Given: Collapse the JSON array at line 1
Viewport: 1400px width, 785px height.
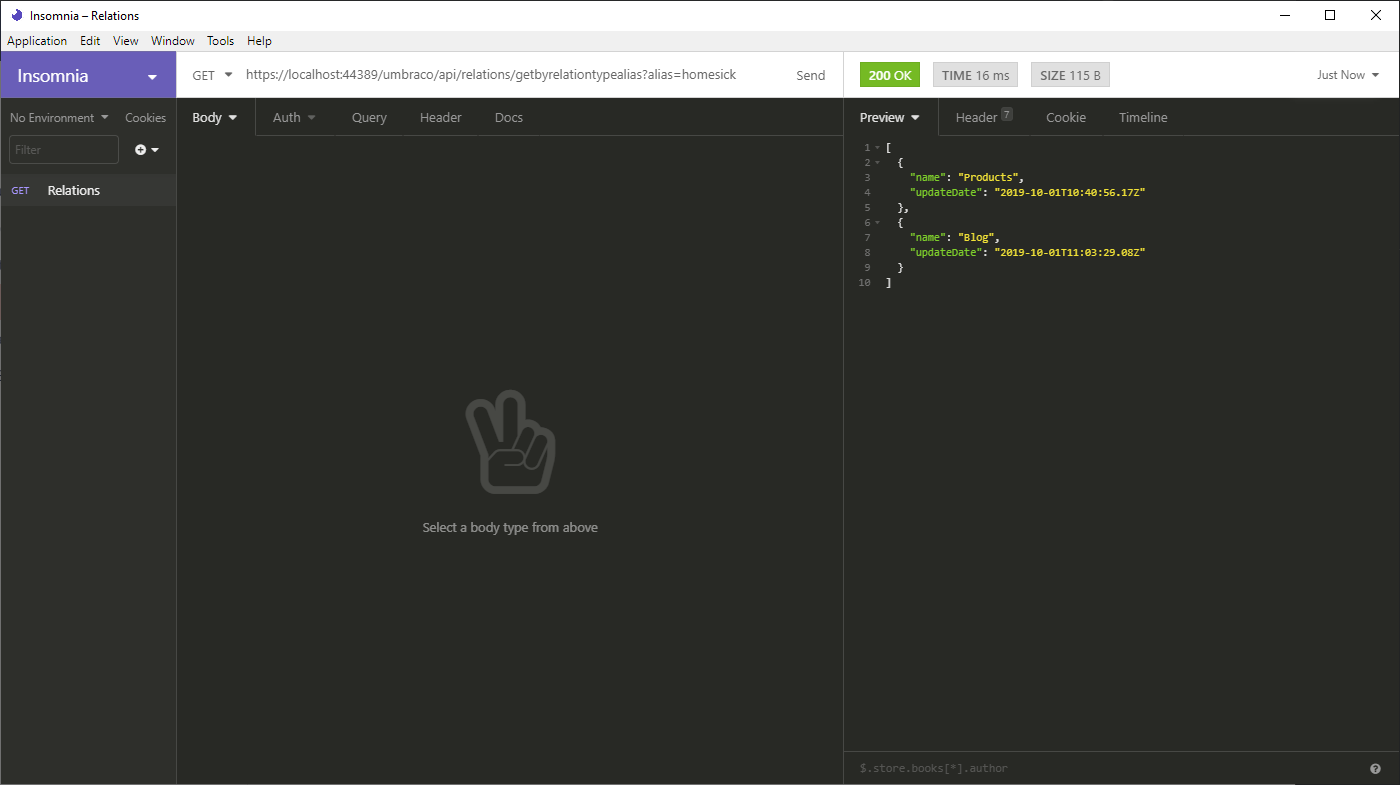Looking at the screenshot, I should point(877,148).
